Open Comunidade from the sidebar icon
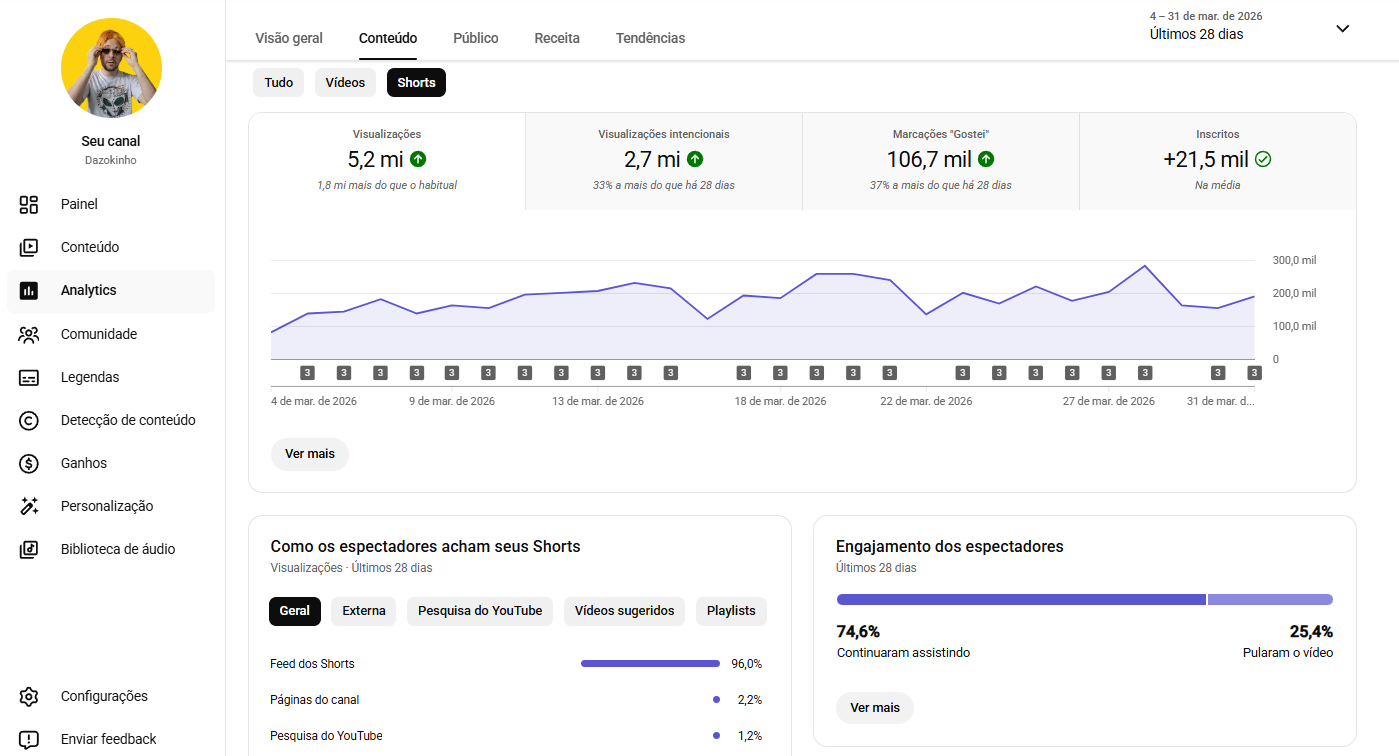The width and height of the screenshot is (1399, 756). tap(29, 334)
